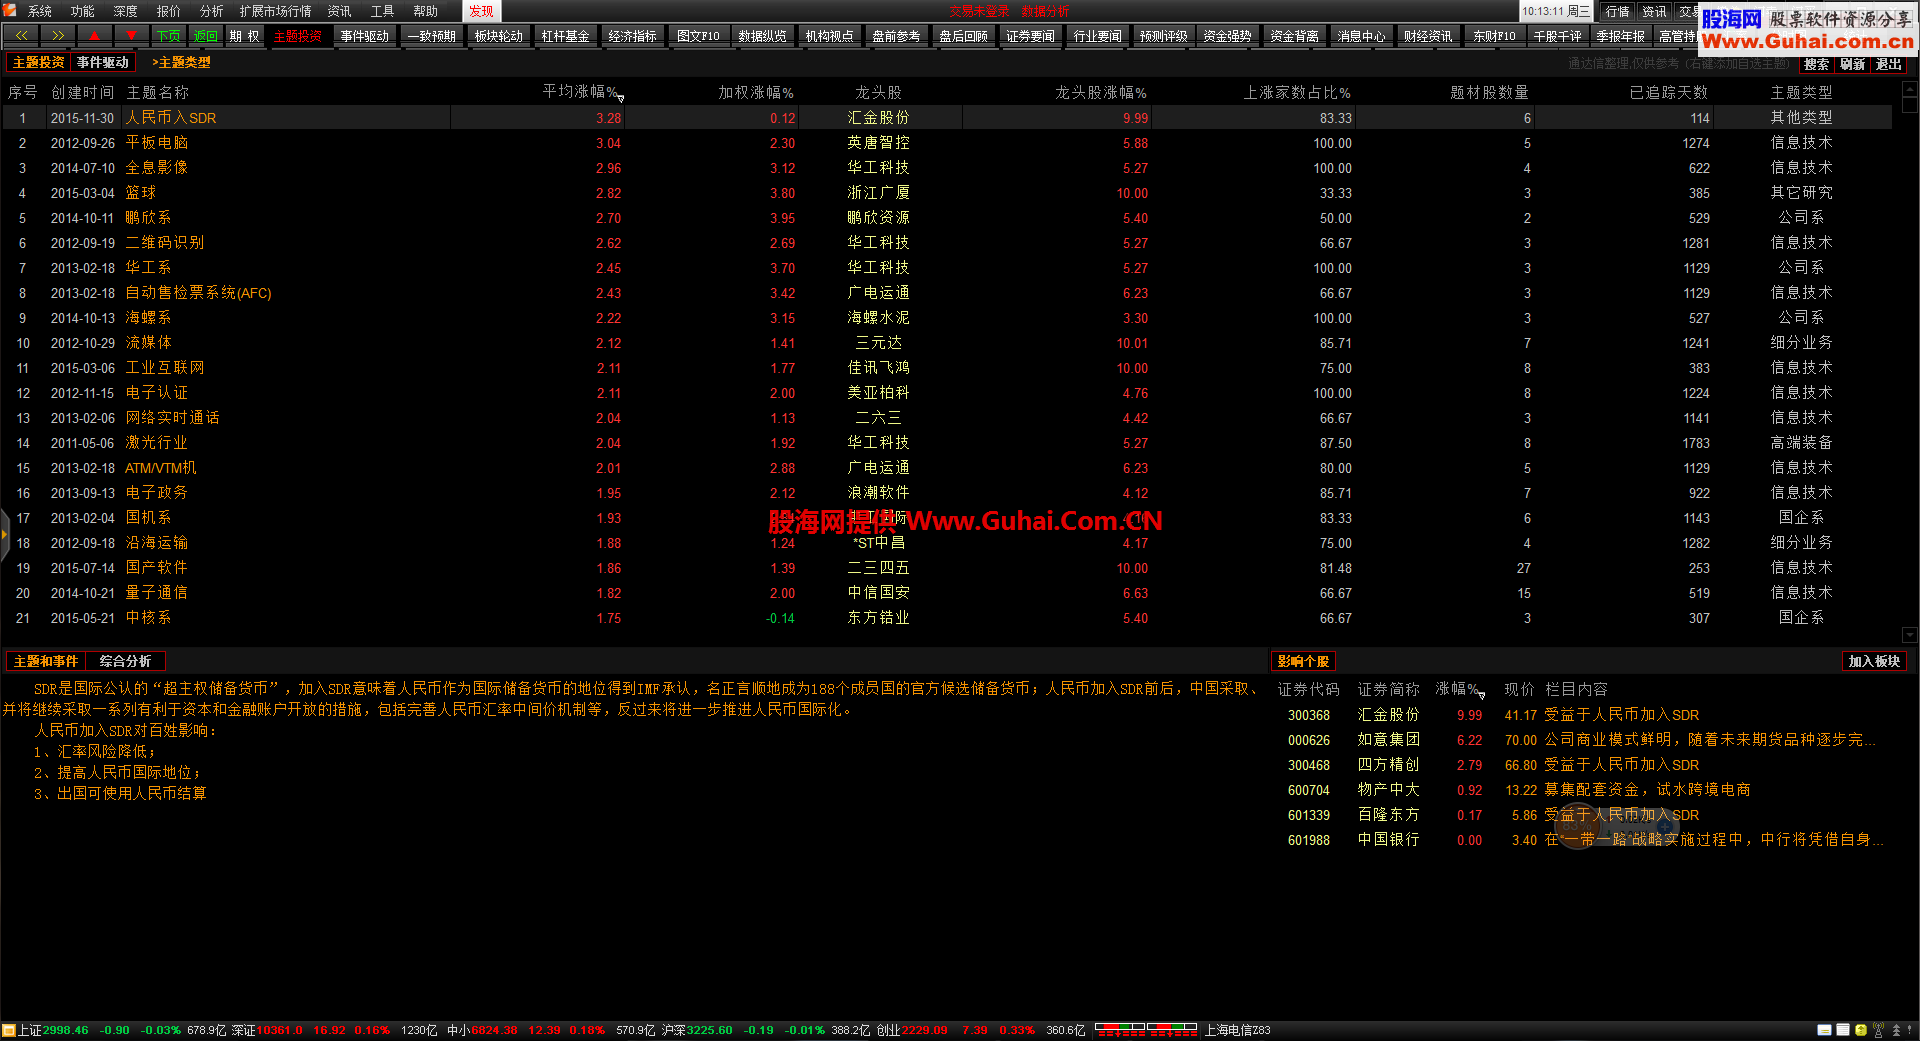Image resolution: width=1920 pixels, height=1041 pixels.
Task: Select the 平板电脑 theme row
Action: pos(946,143)
